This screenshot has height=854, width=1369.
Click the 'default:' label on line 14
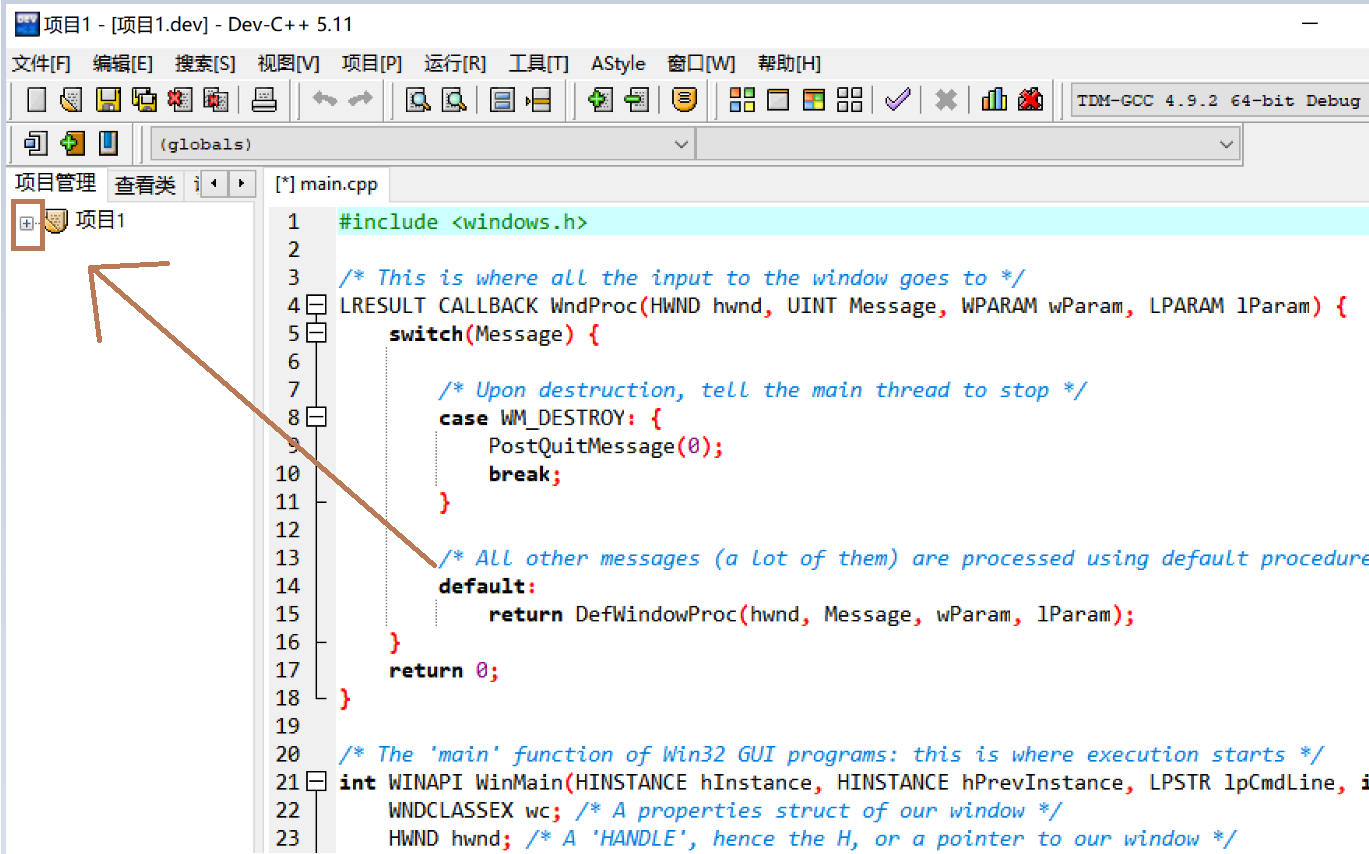[x=488, y=586]
